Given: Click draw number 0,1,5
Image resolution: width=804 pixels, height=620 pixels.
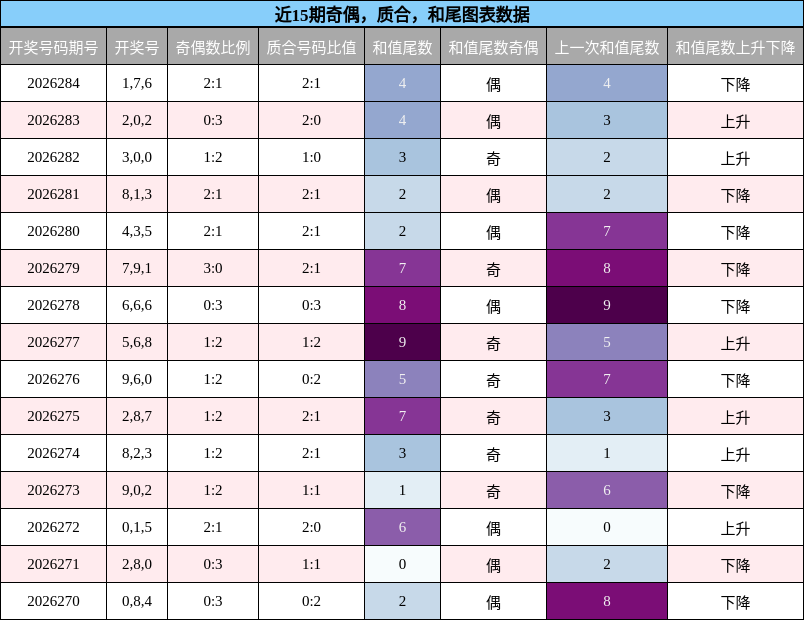Looking at the screenshot, I should tap(137, 527).
